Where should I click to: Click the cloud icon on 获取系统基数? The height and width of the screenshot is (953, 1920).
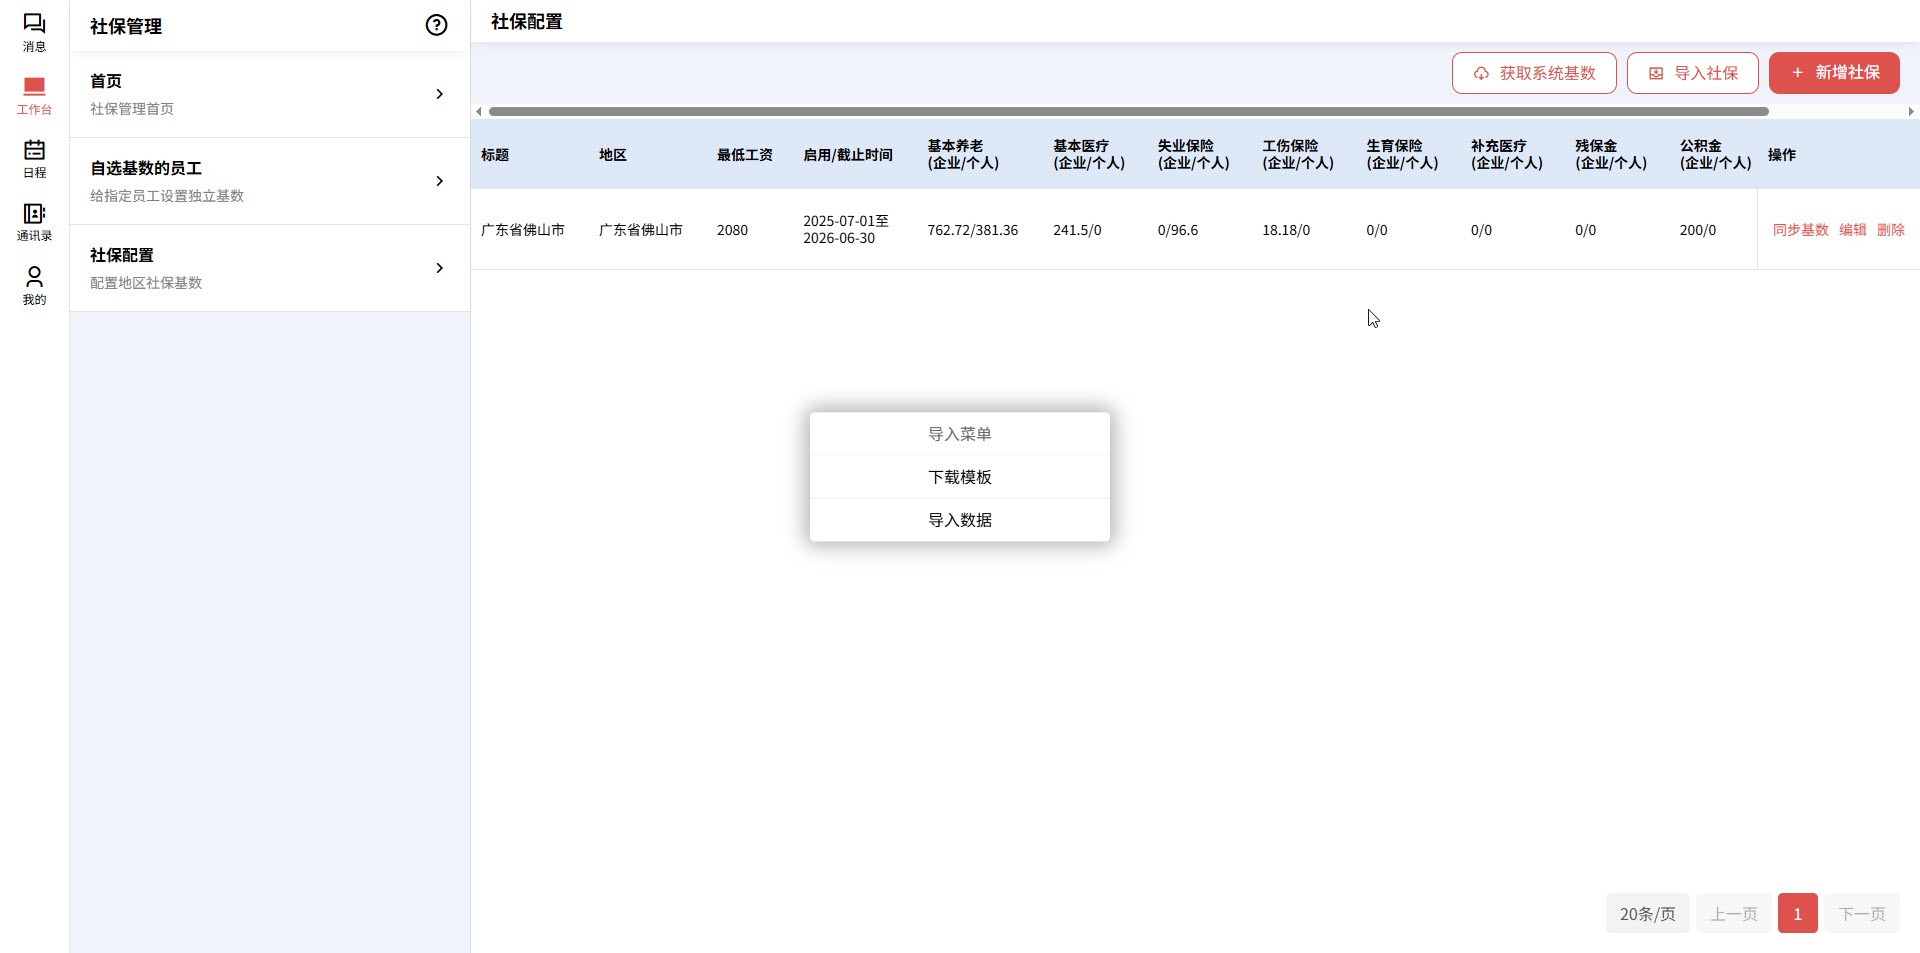[1480, 73]
